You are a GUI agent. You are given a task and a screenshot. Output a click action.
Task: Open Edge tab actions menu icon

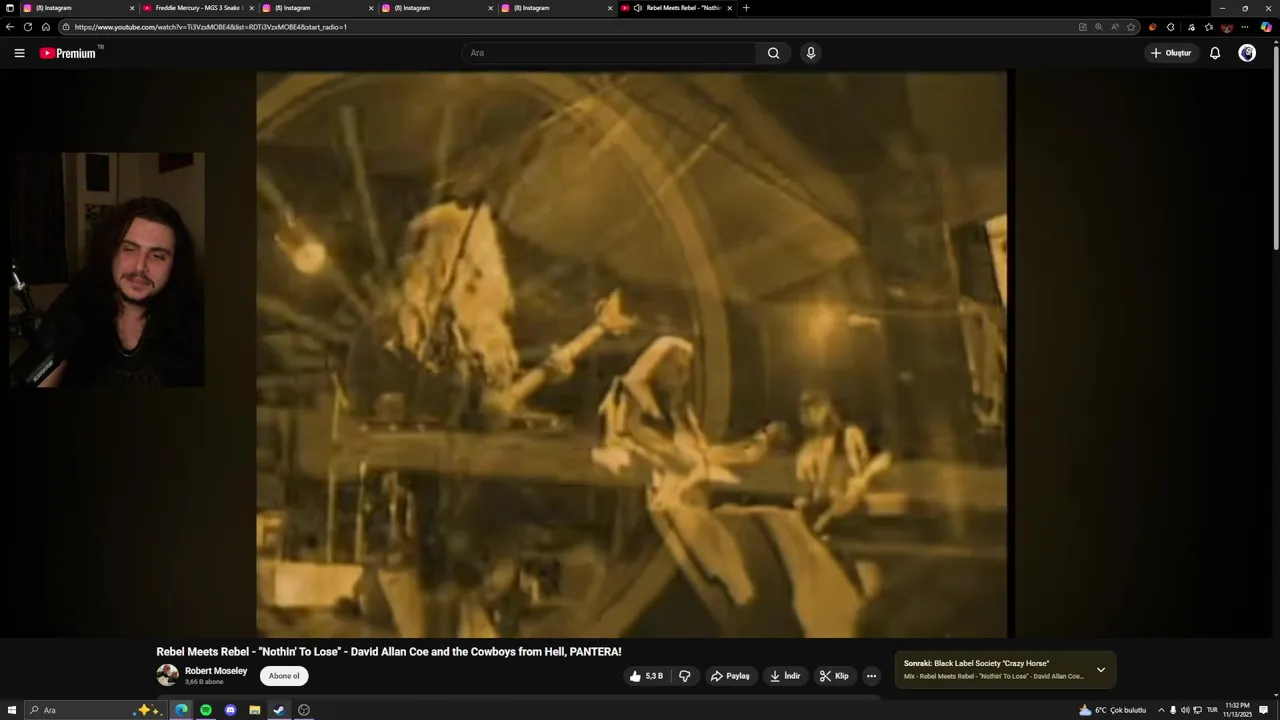(10, 8)
